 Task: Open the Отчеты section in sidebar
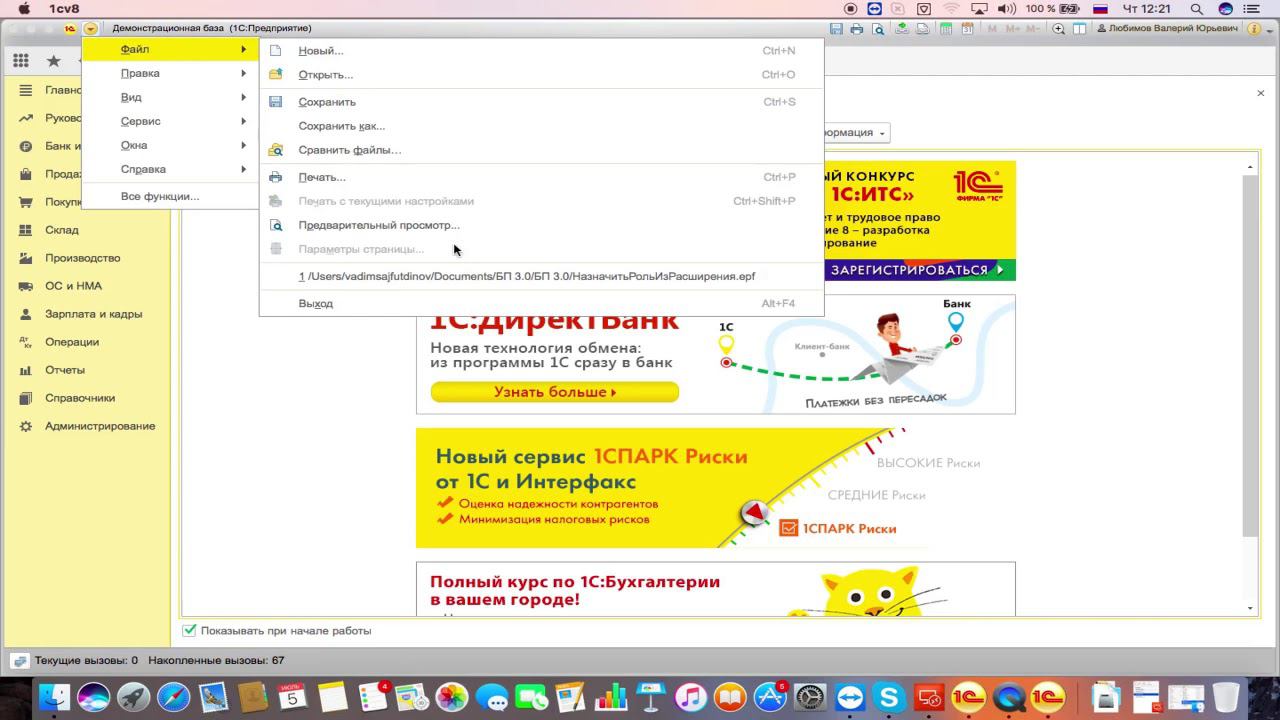(x=65, y=370)
